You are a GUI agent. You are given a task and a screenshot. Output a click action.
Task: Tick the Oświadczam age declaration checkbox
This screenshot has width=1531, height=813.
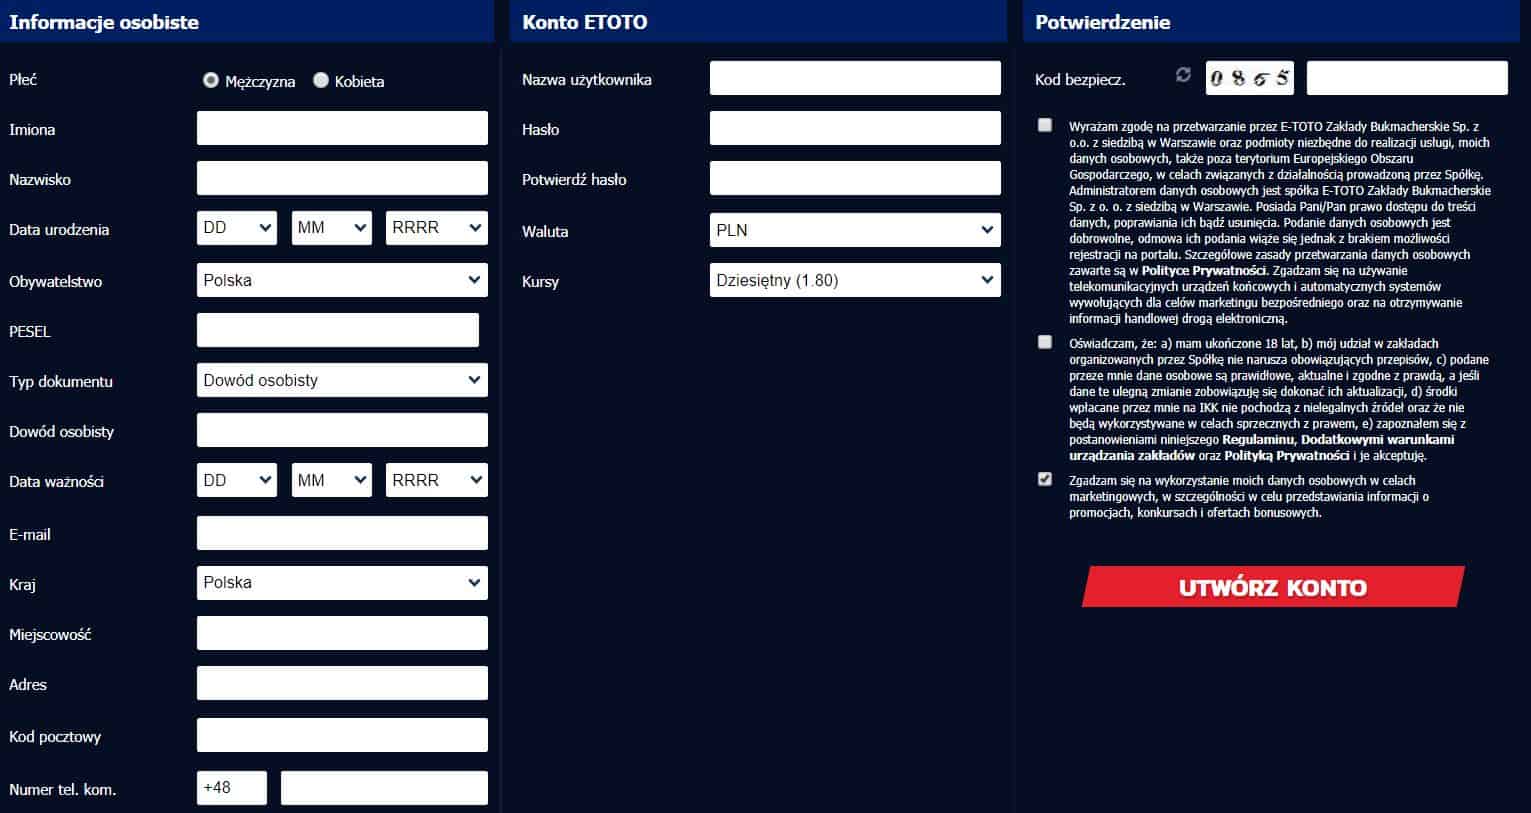coord(1045,342)
